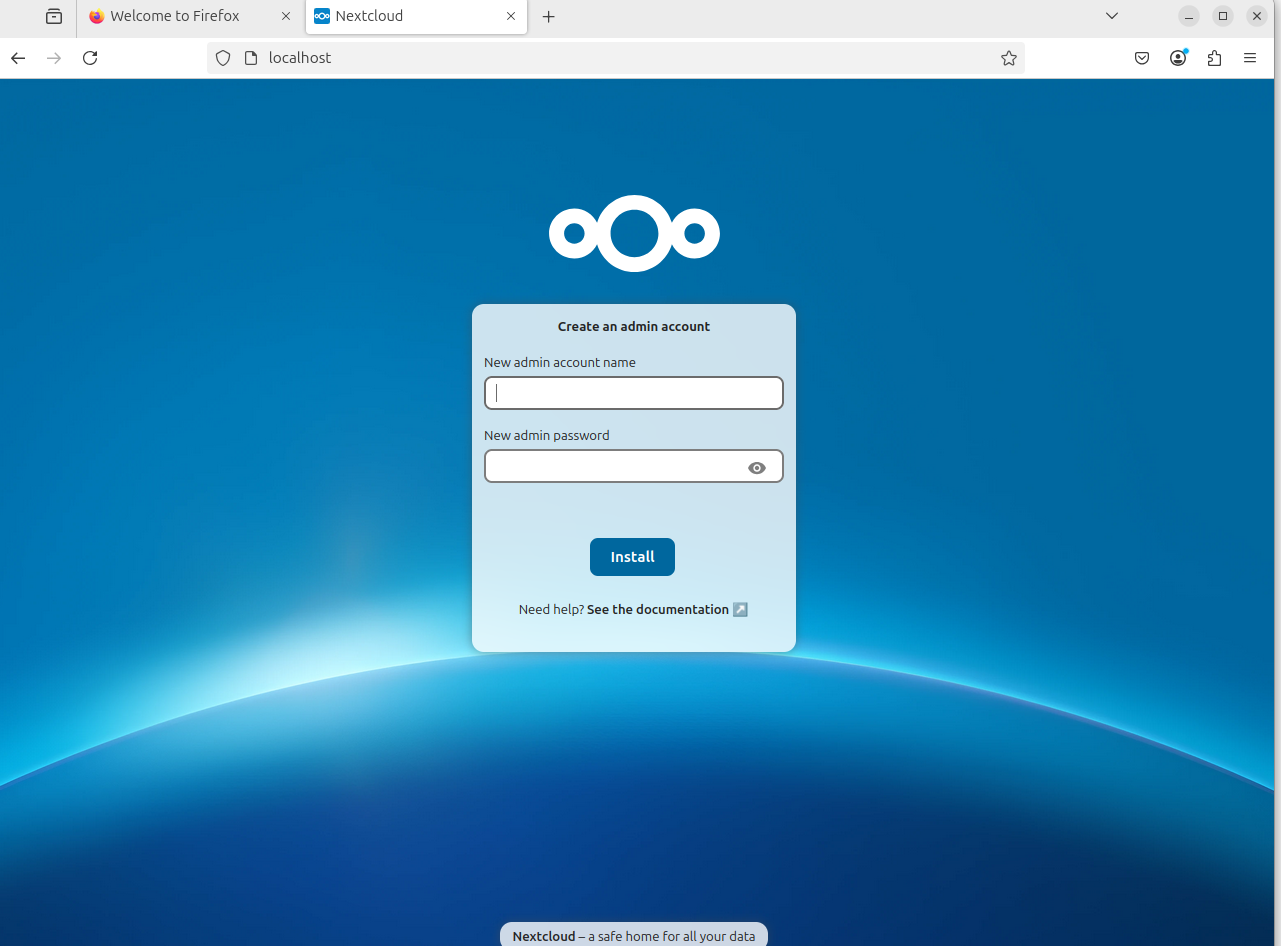Screen dimensions: 1281x946
Task: Minimize the Firefox window
Action: (1188, 16)
